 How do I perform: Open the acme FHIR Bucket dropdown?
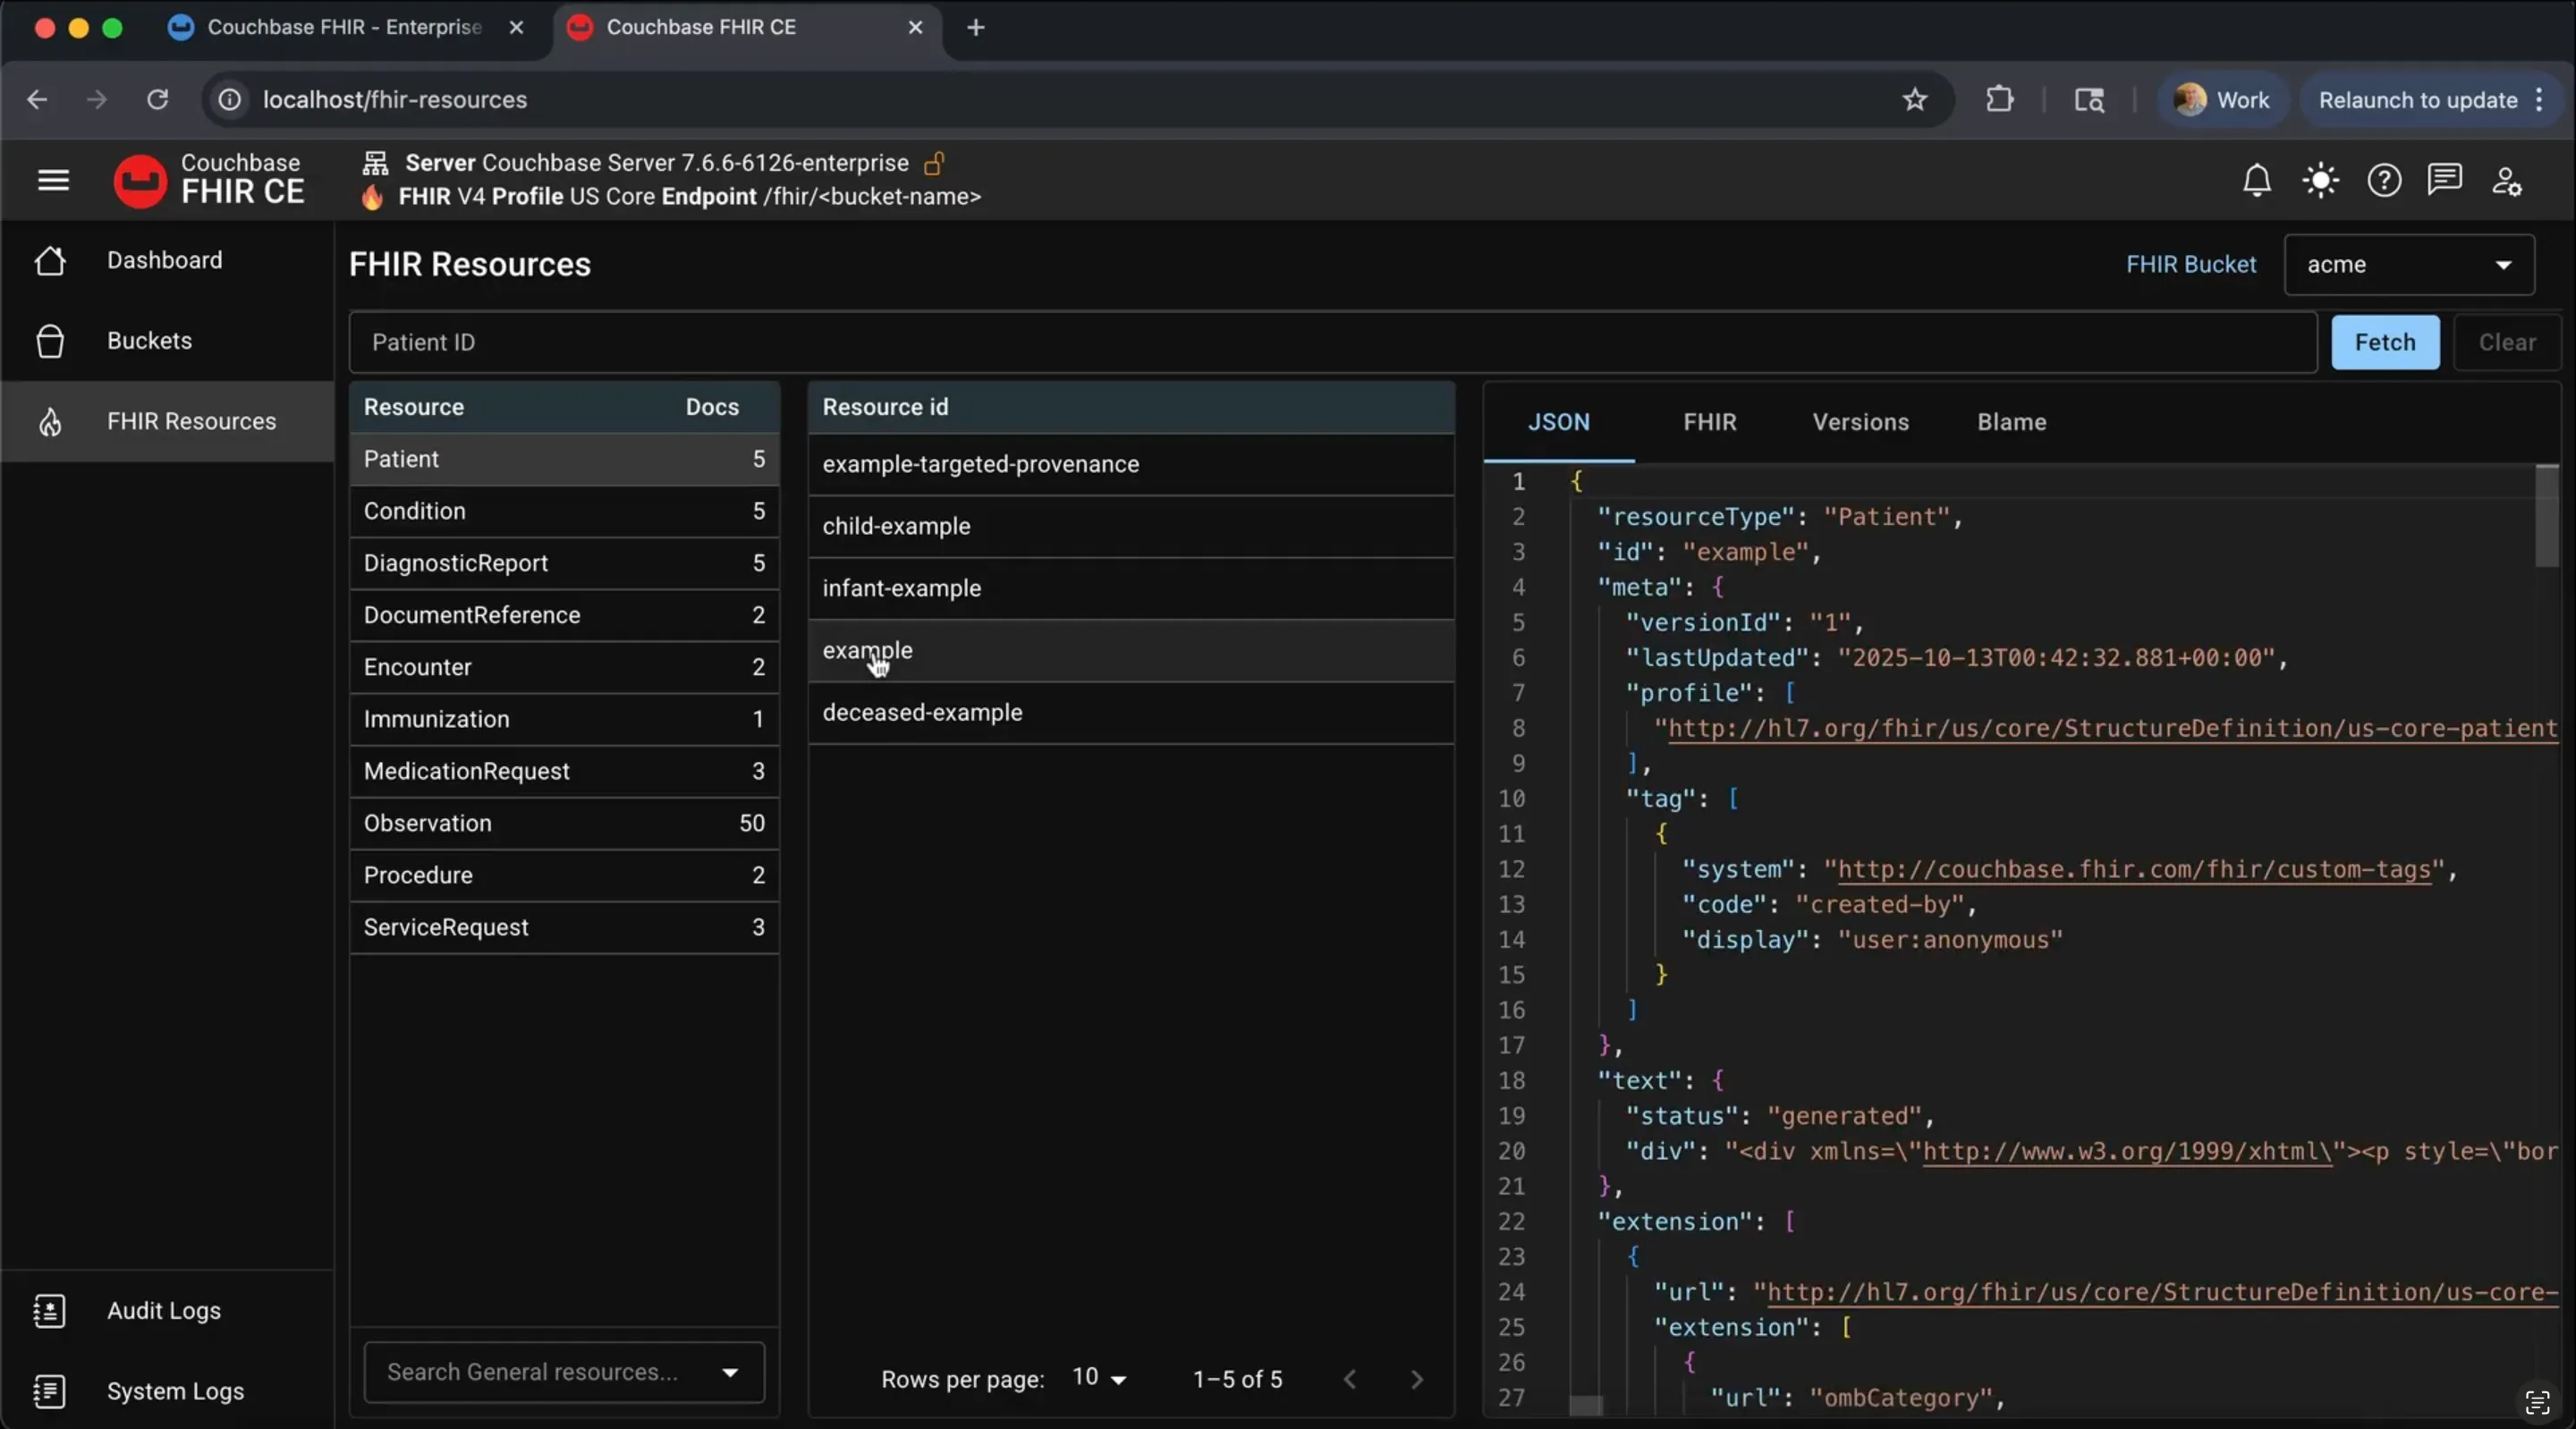coord(2410,264)
